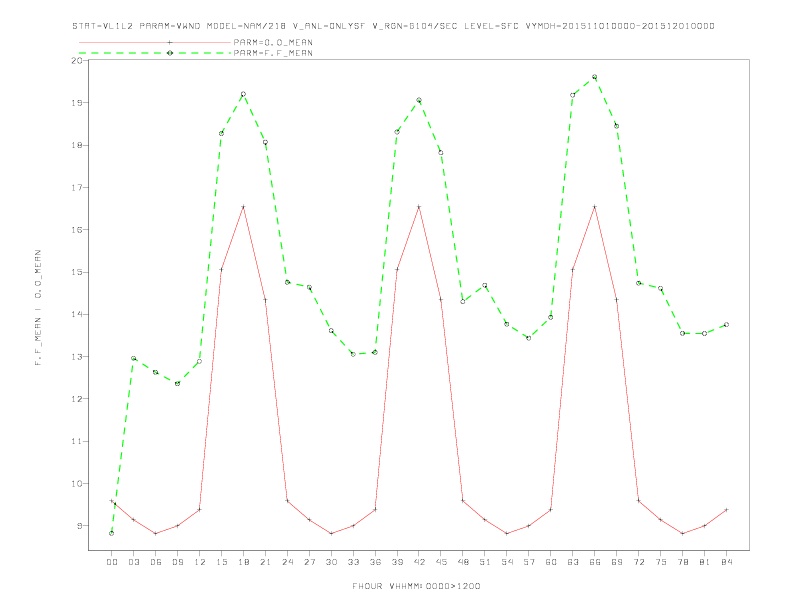
Task: Click the x-axis title FHOUR VHHMM
Action: pyautogui.click(x=416, y=586)
